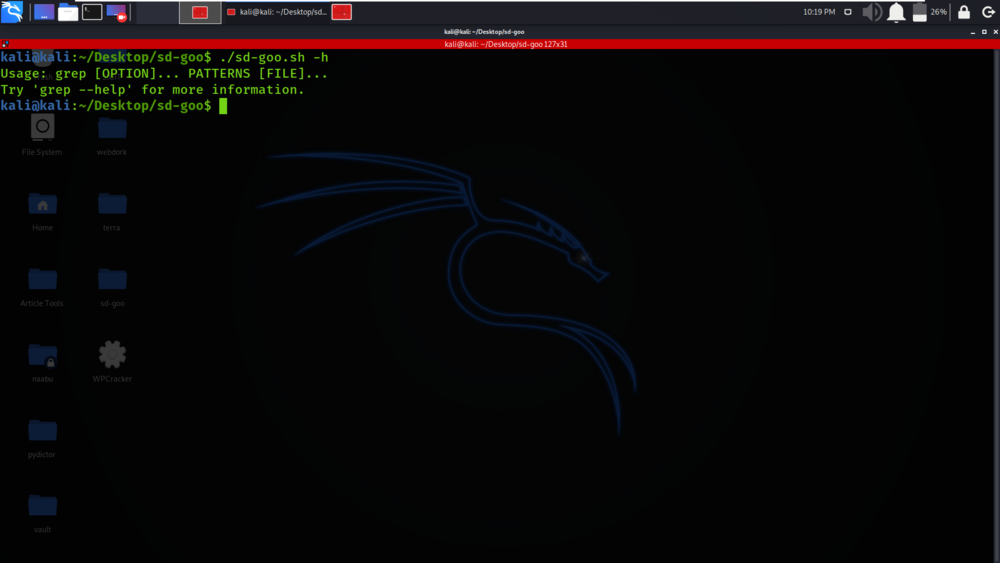This screenshot has height=563, width=1000.
Task: Open the File System desktop icon
Action: (x=42, y=135)
